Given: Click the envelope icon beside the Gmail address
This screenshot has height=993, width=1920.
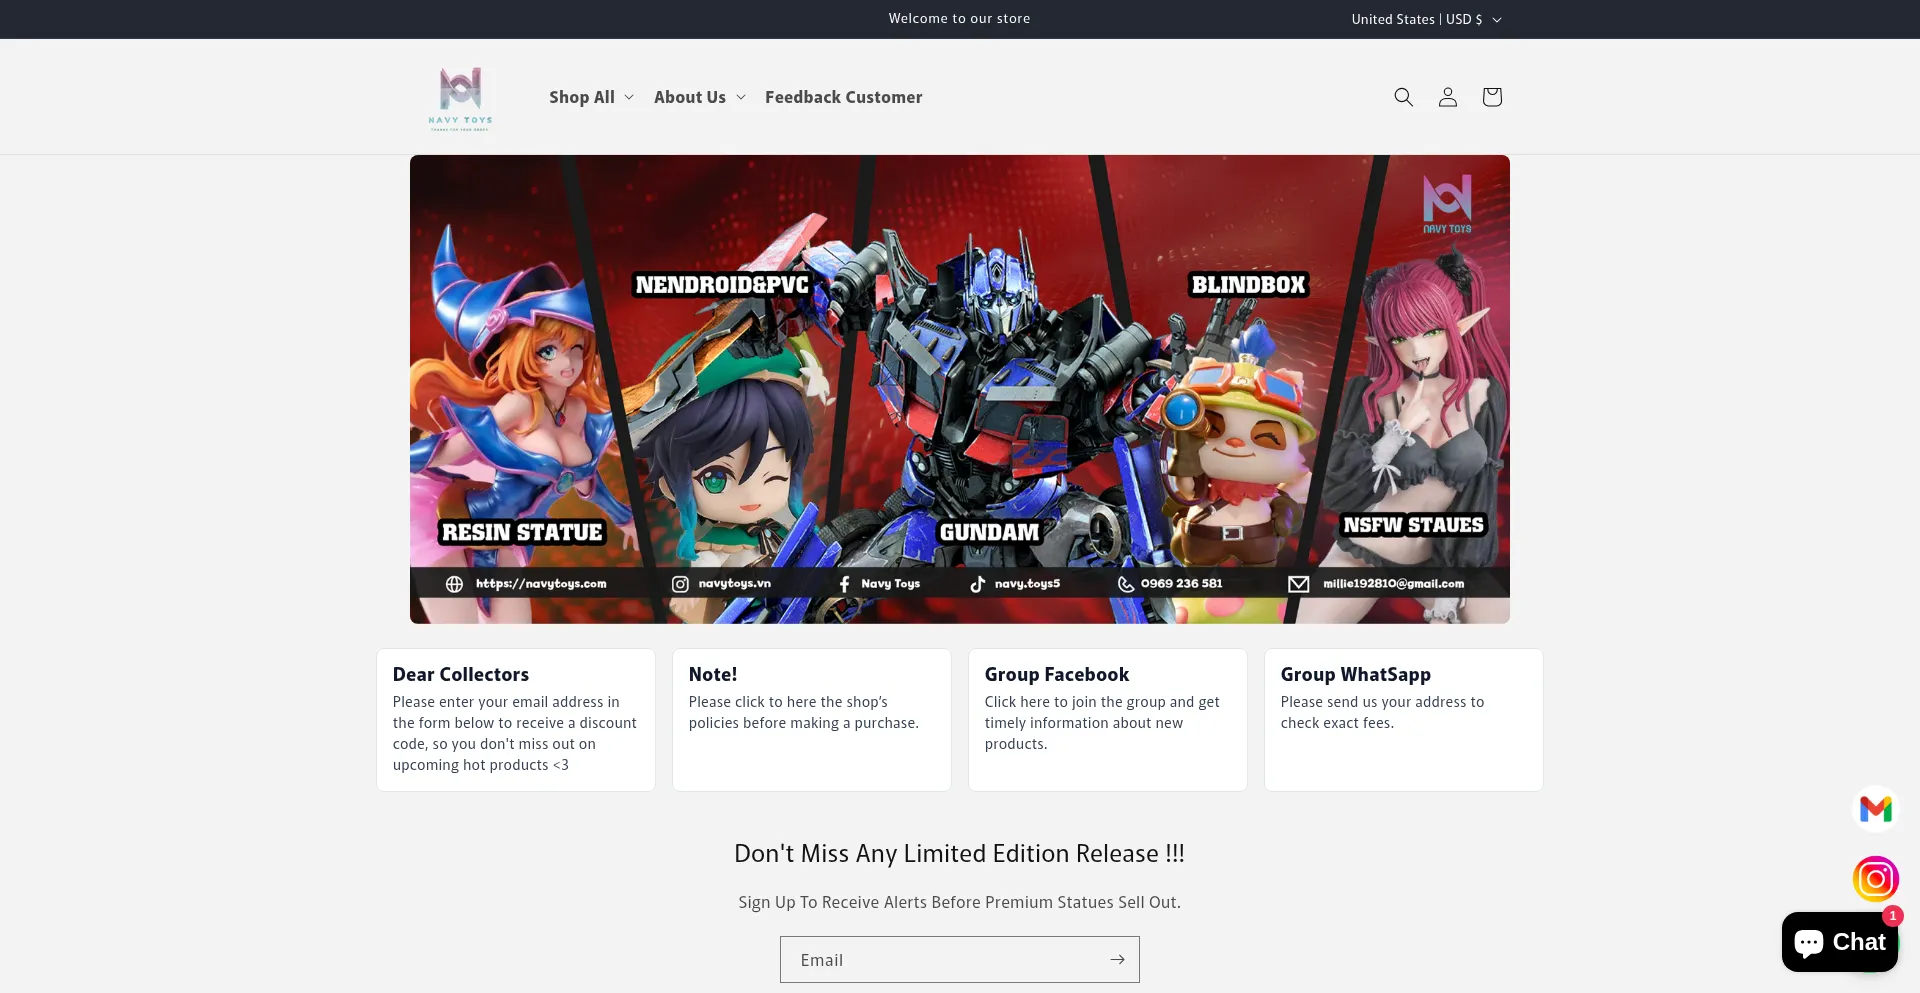Looking at the screenshot, I should [1299, 584].
